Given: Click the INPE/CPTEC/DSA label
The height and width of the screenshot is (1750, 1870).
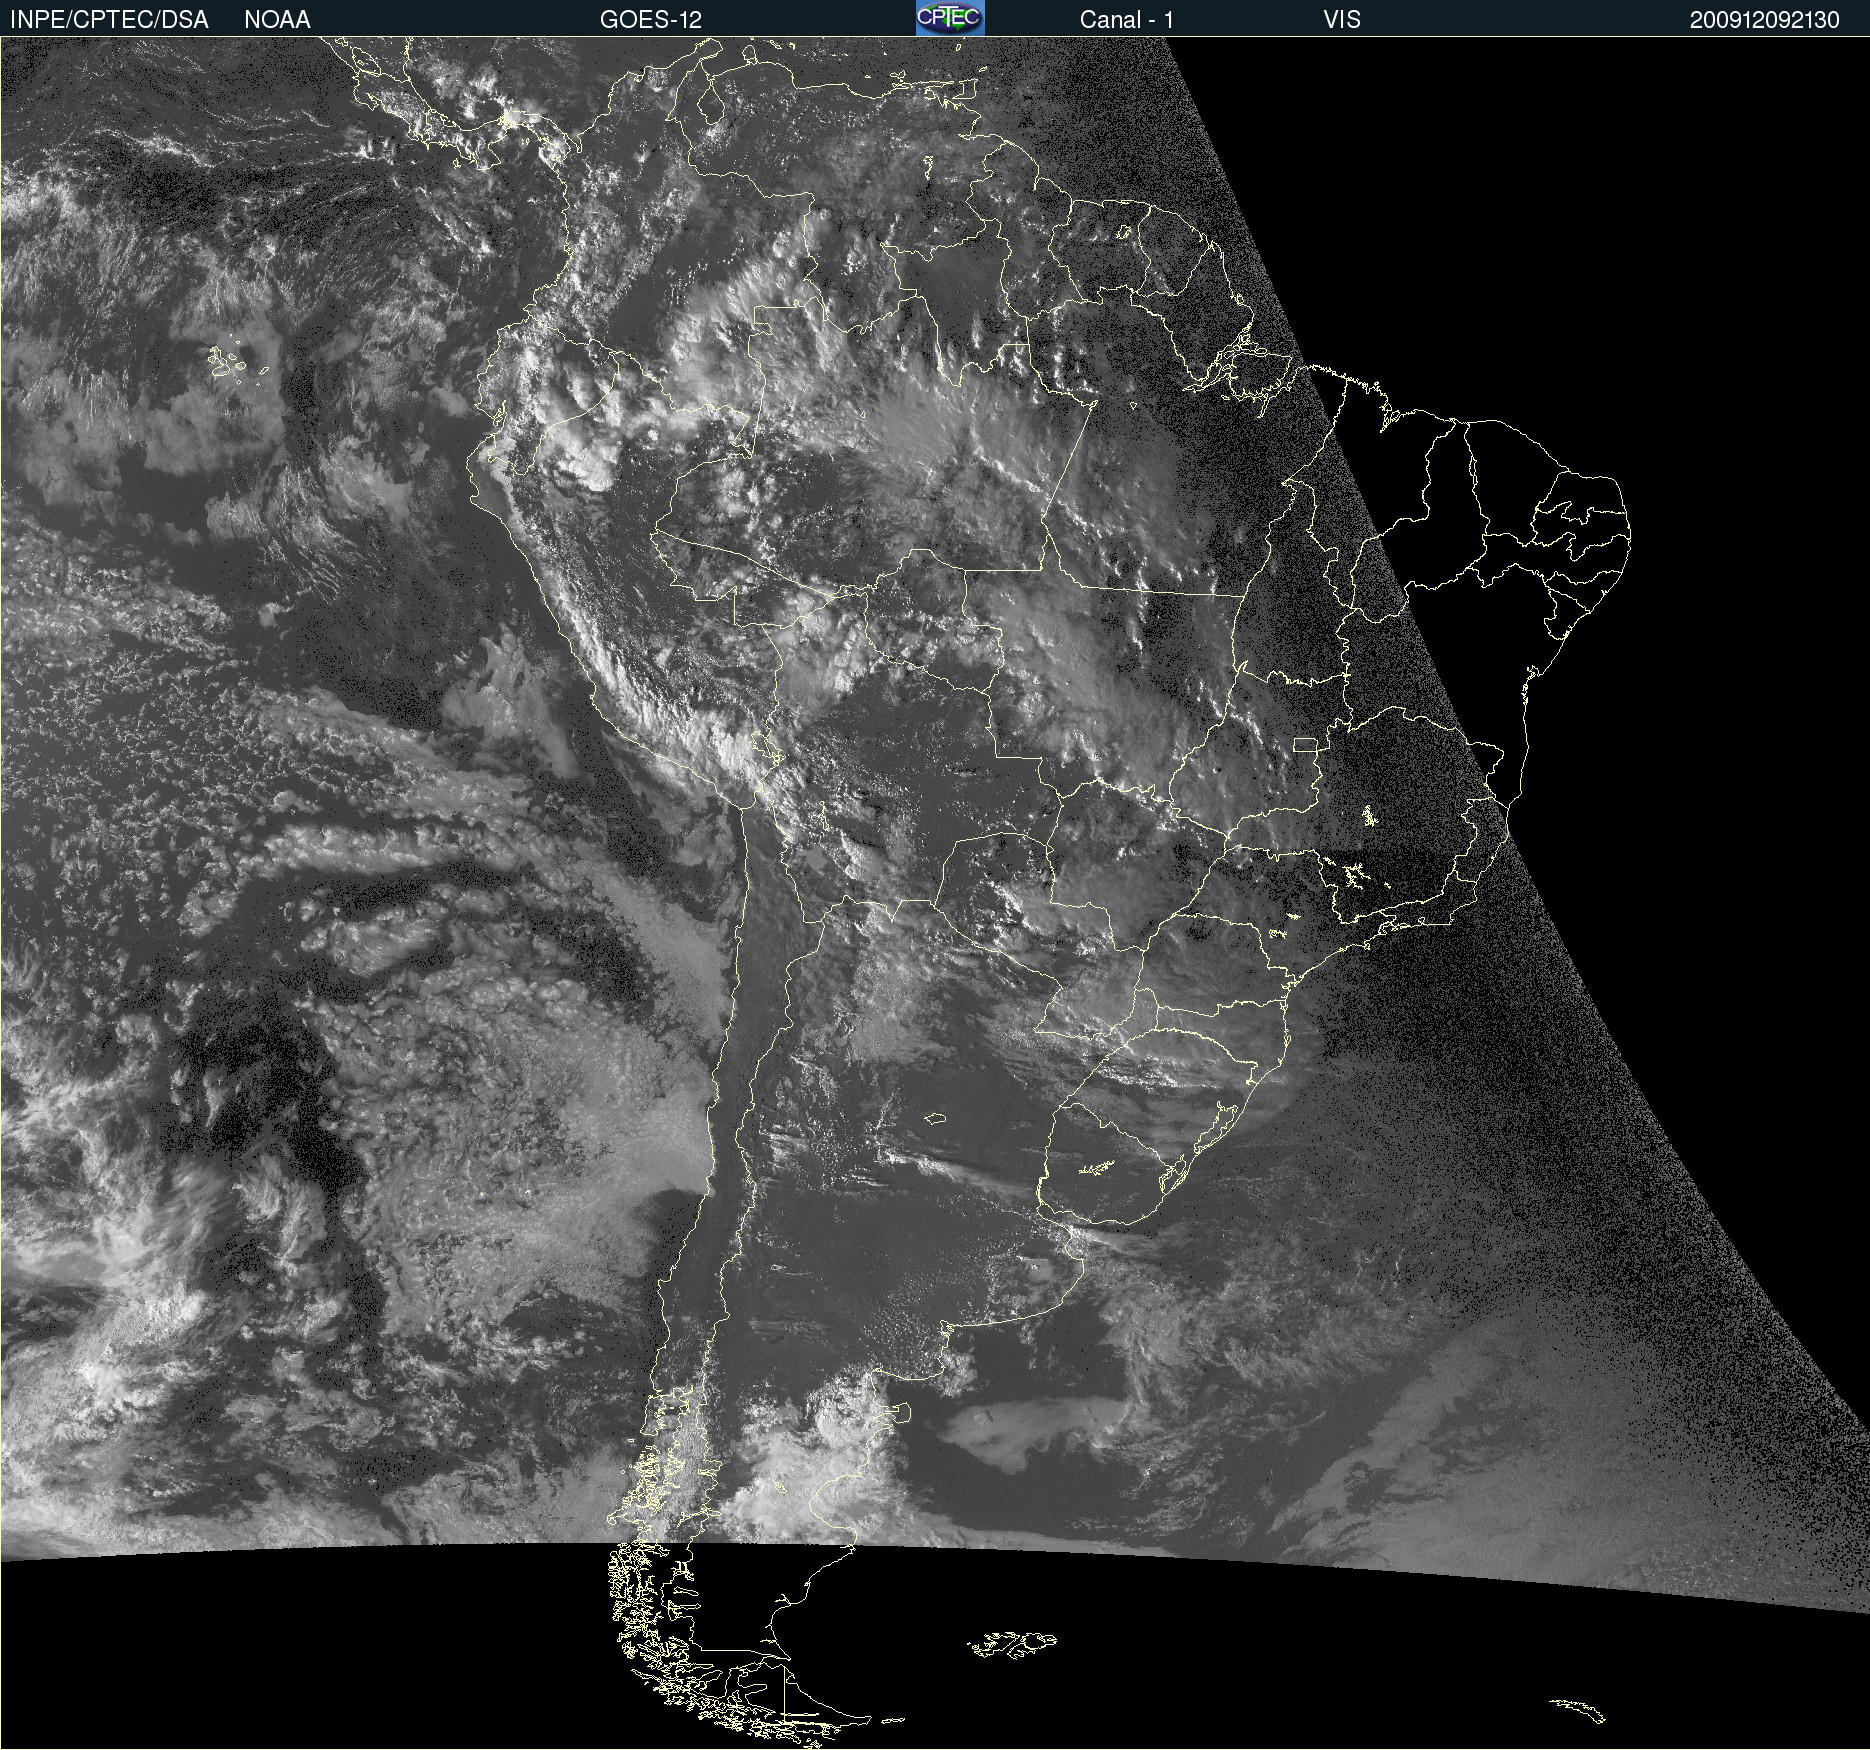Looking at the screenshot, I should (x=109, y=19).
